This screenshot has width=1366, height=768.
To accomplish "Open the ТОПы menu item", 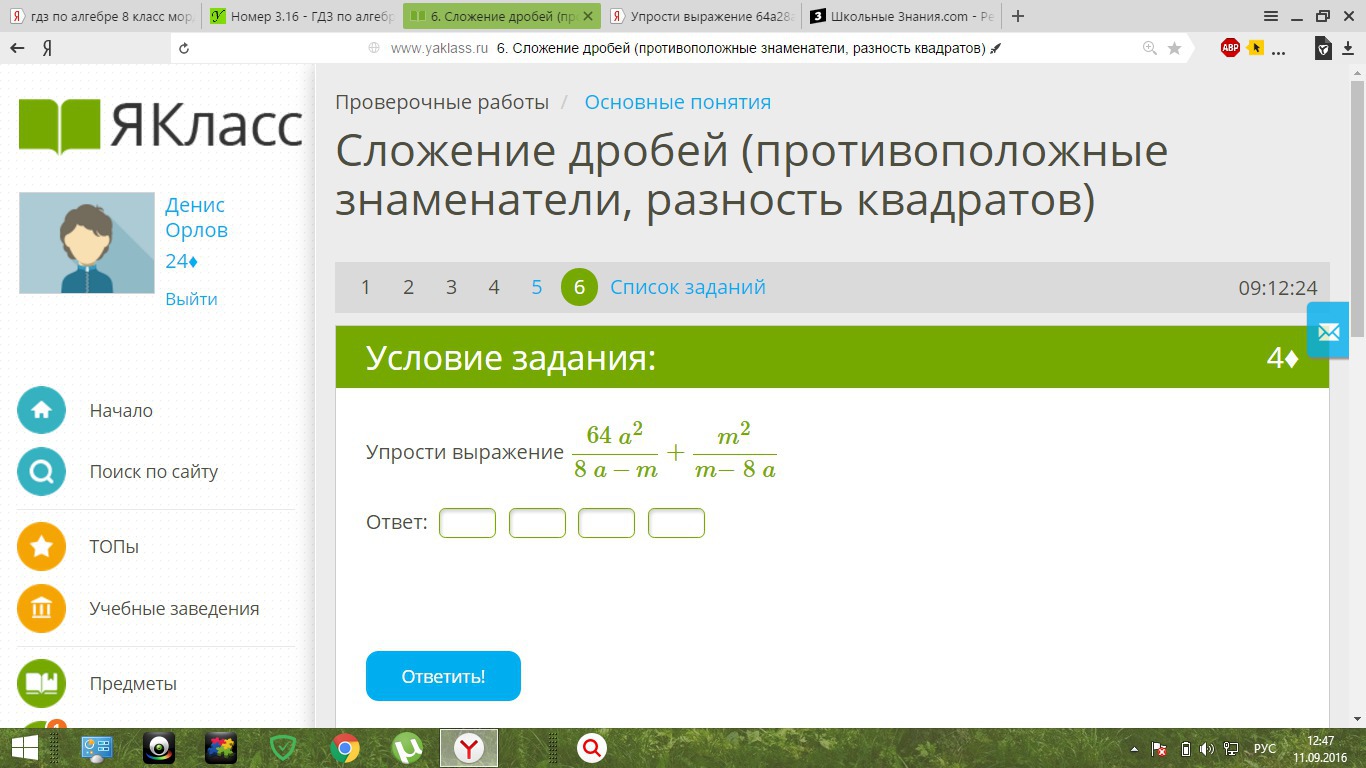I will (x=114, y=547).
